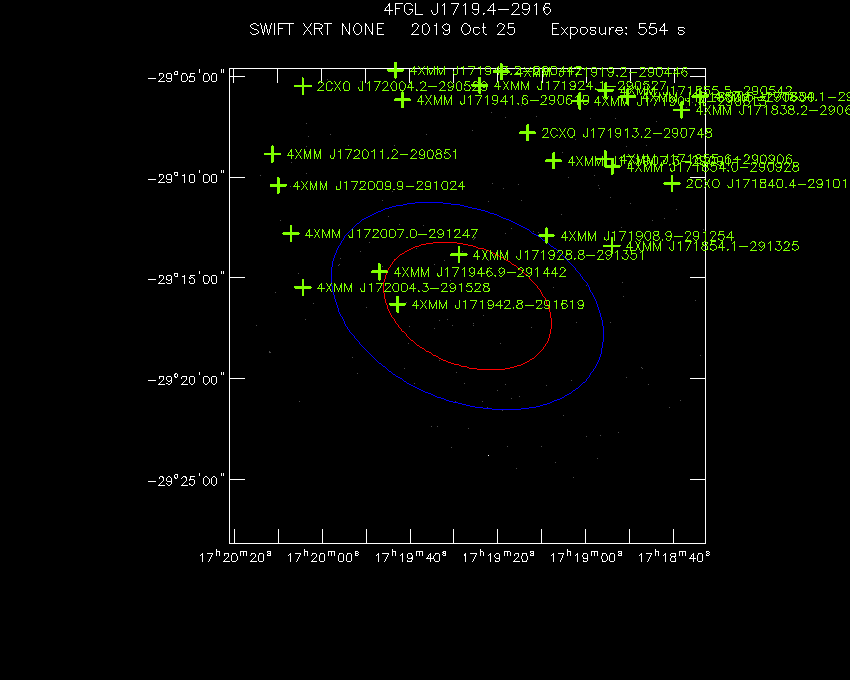The image size is (850, 680).
Task: Click the observation date 2019 Oct 25
Action: click(463, 29)
